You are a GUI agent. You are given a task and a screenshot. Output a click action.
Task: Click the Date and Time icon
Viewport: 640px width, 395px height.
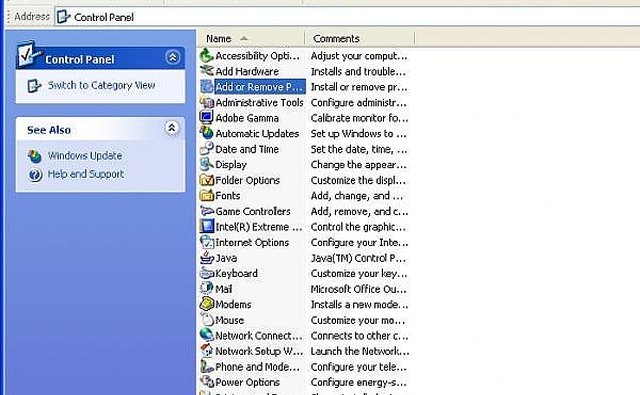pos(207,149)
